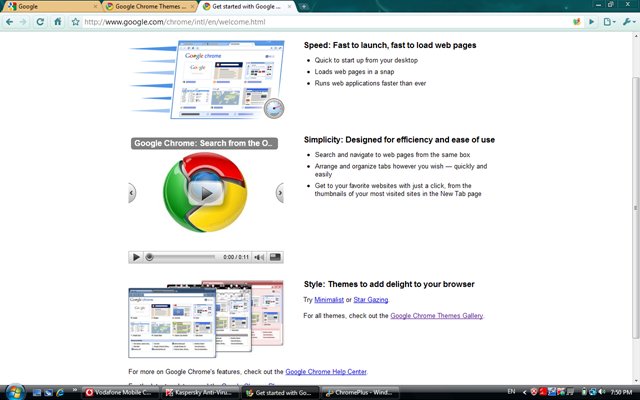The image size is (640, 400).
Task: Click the video title 'Google Chrome: Search from the O..'
Action: pyautogui.click(x=204, y=143)
